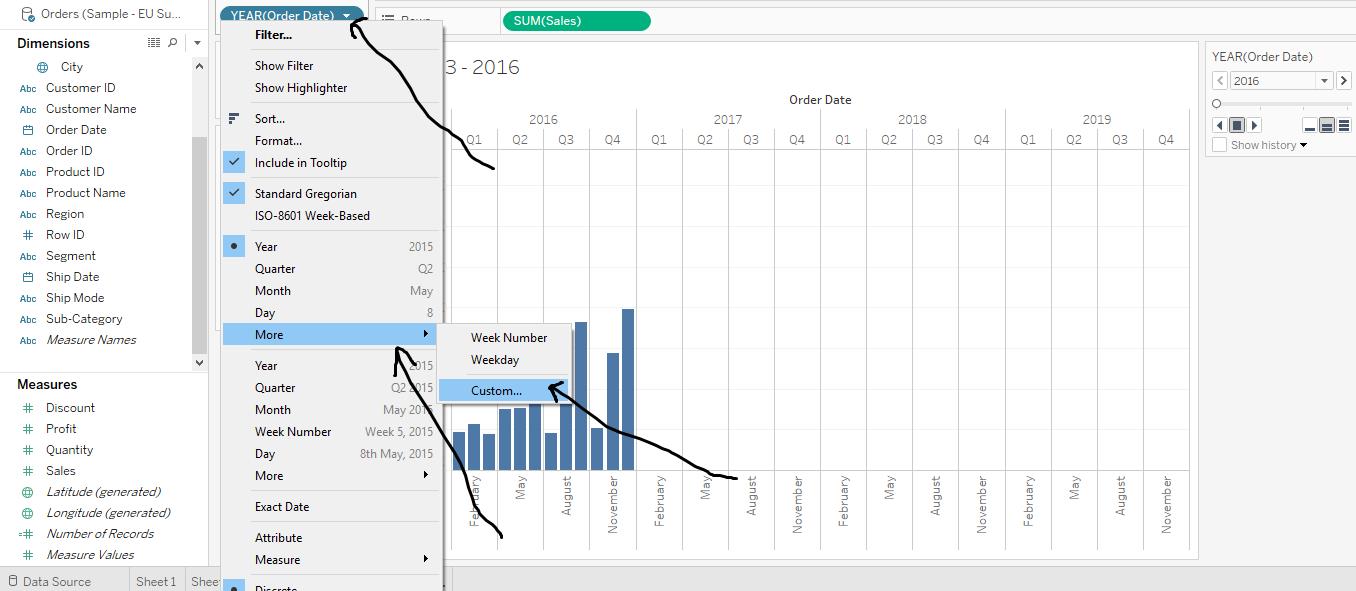Click the search icon in Dimensions header
This screenshot has height=591, width=1356.
point(173,43)
